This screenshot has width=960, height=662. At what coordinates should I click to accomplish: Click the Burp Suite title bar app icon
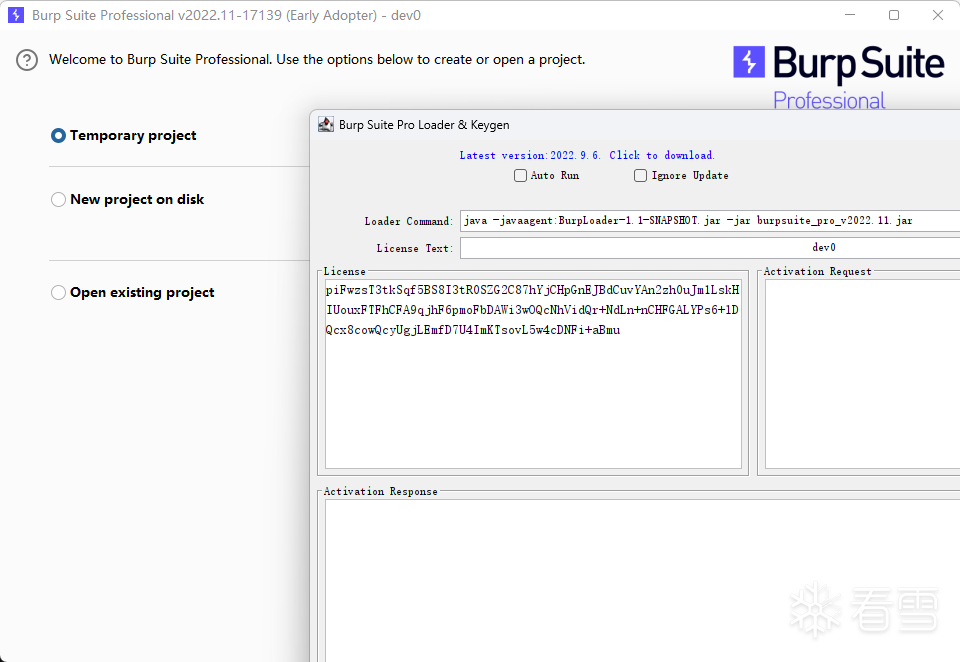[x=15, y=15]
